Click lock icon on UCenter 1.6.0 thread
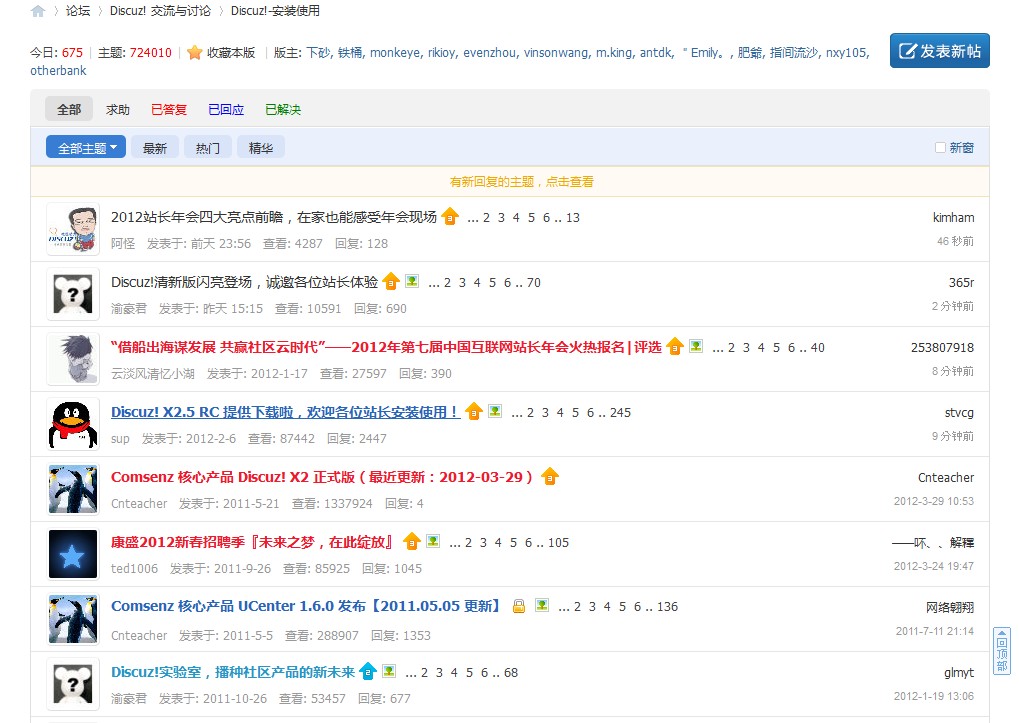Viewport: 1019px width, 723px height. [x=519, y=606]
